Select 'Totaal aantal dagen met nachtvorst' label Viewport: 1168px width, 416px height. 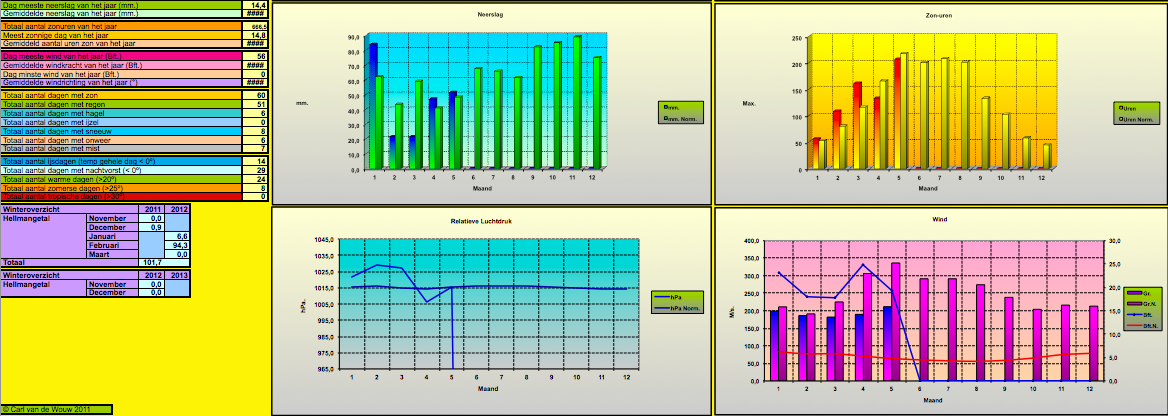coord(121,171)
